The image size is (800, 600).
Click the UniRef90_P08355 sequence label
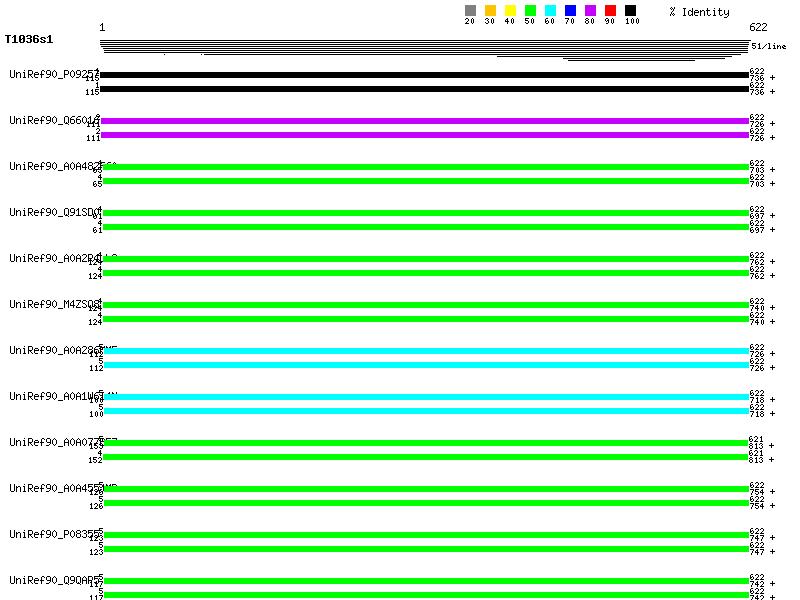pyautogui.click(x=52, y=534)
